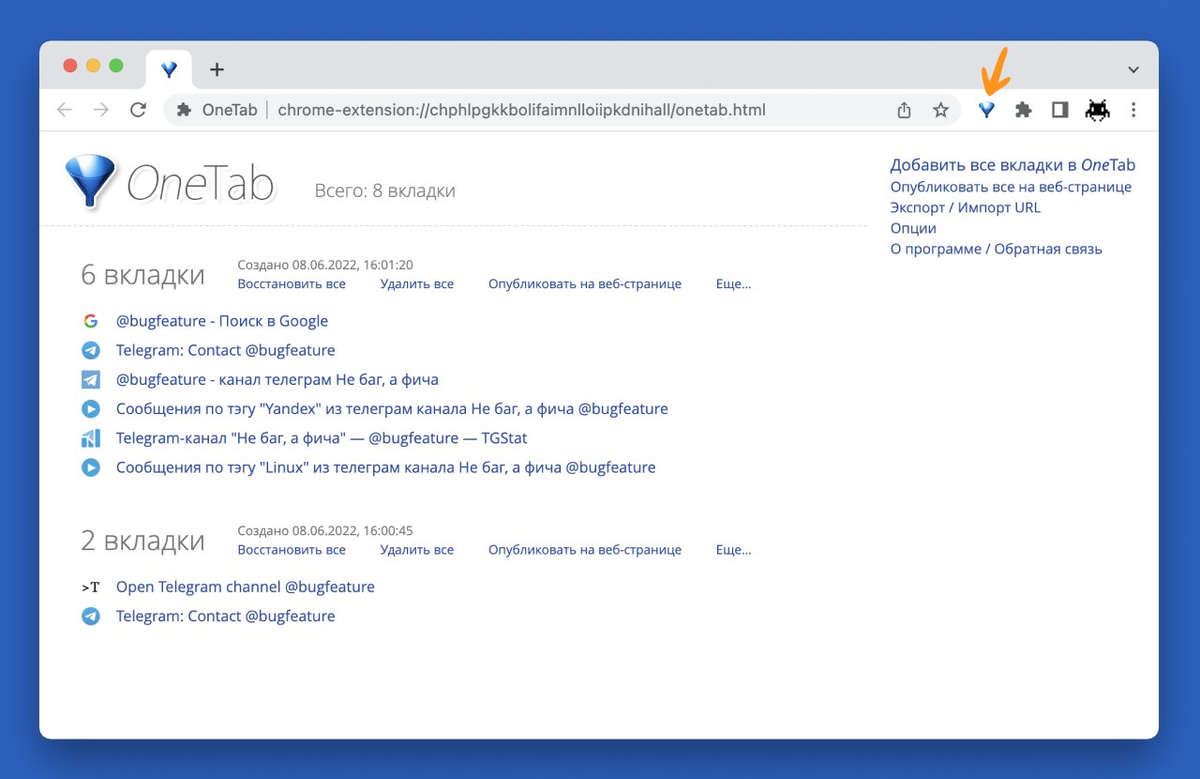The height and width of the screenshot is (779, 1200).
Task: Open the Yandex tag messages link
Action: coord(392,409)
